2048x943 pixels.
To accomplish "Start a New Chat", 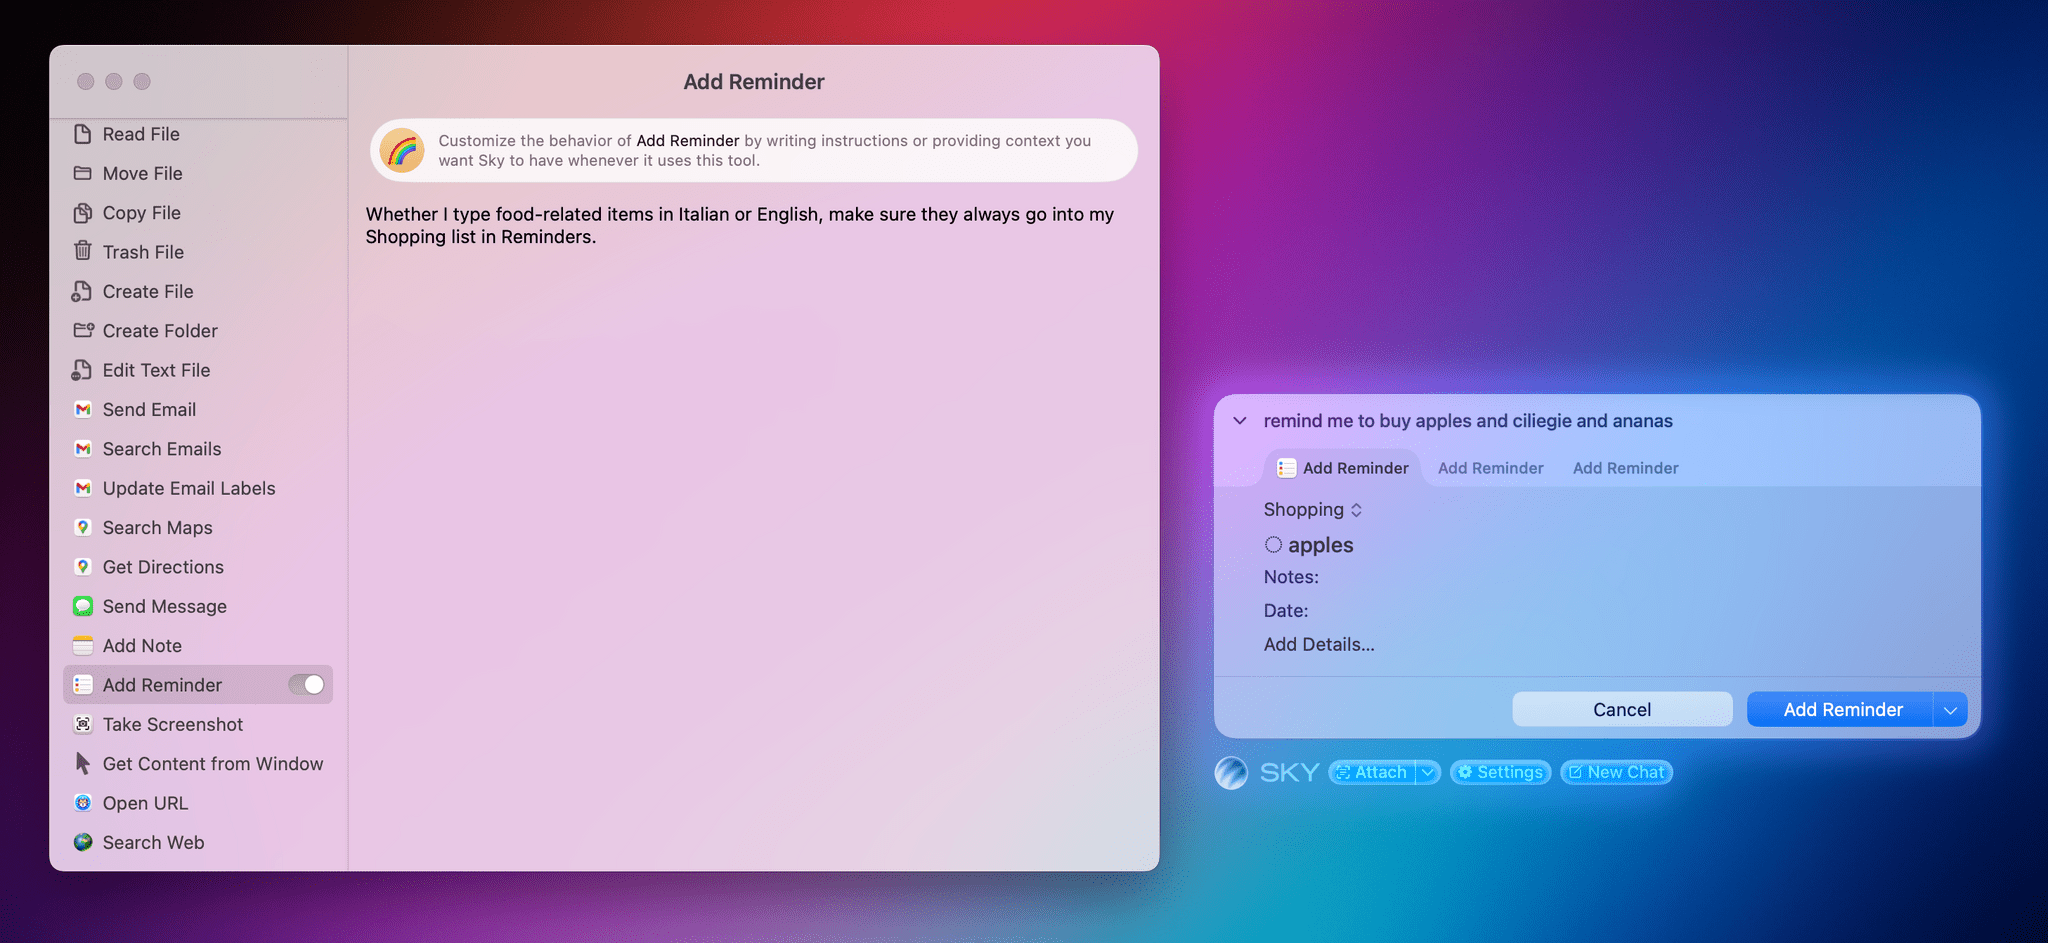I will (x=1616, y=772).
